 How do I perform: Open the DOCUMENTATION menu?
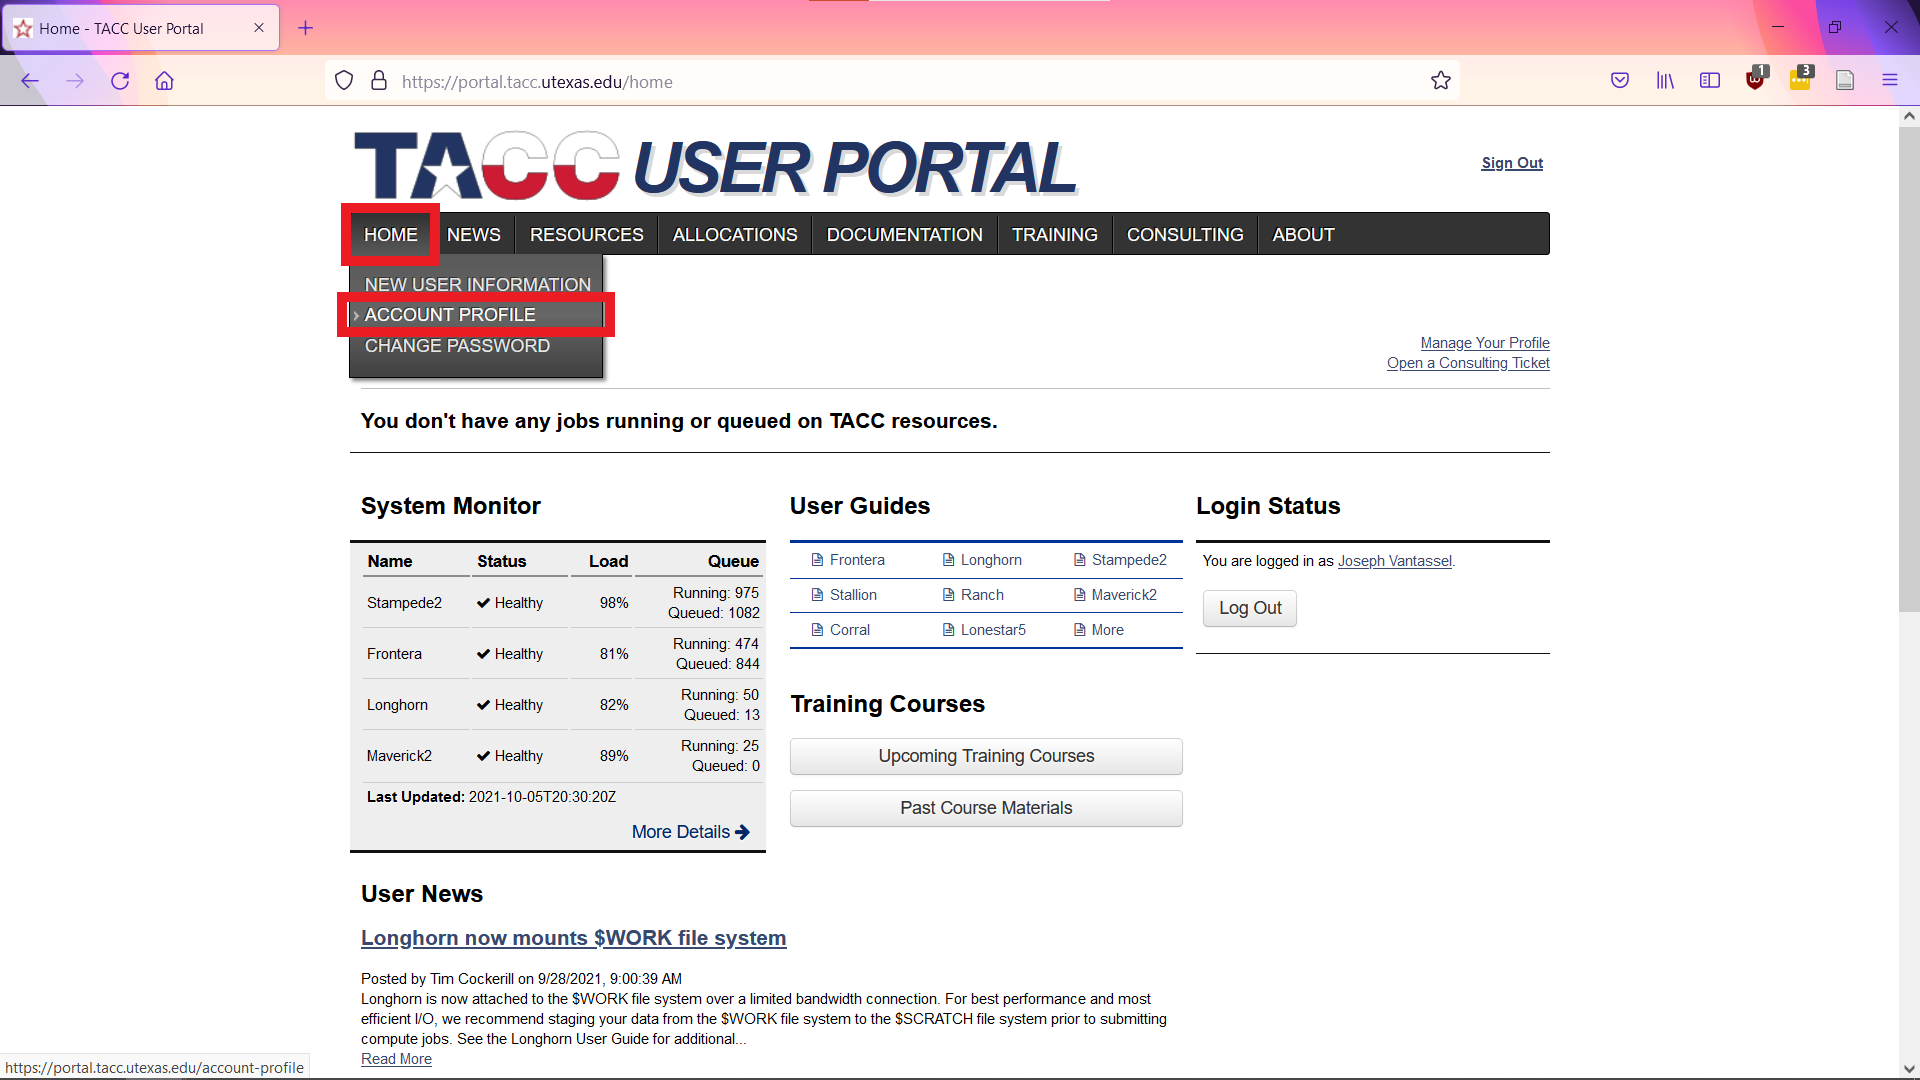click(905, 234)
